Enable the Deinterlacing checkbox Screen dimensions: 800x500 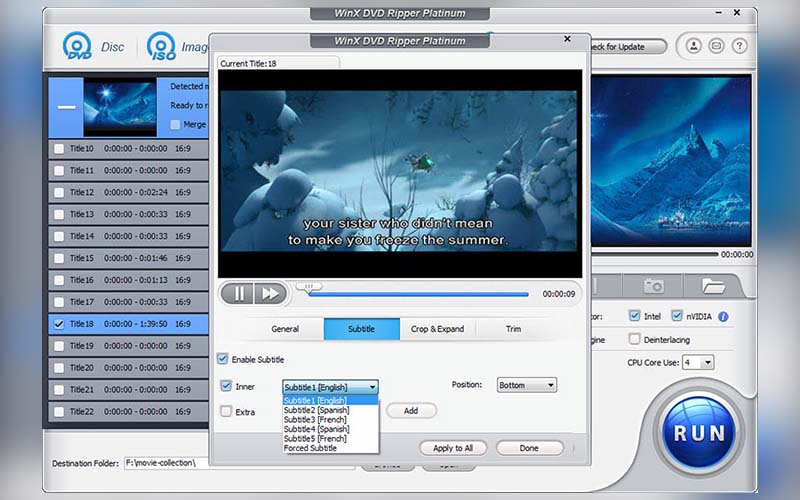pos(634,339)
